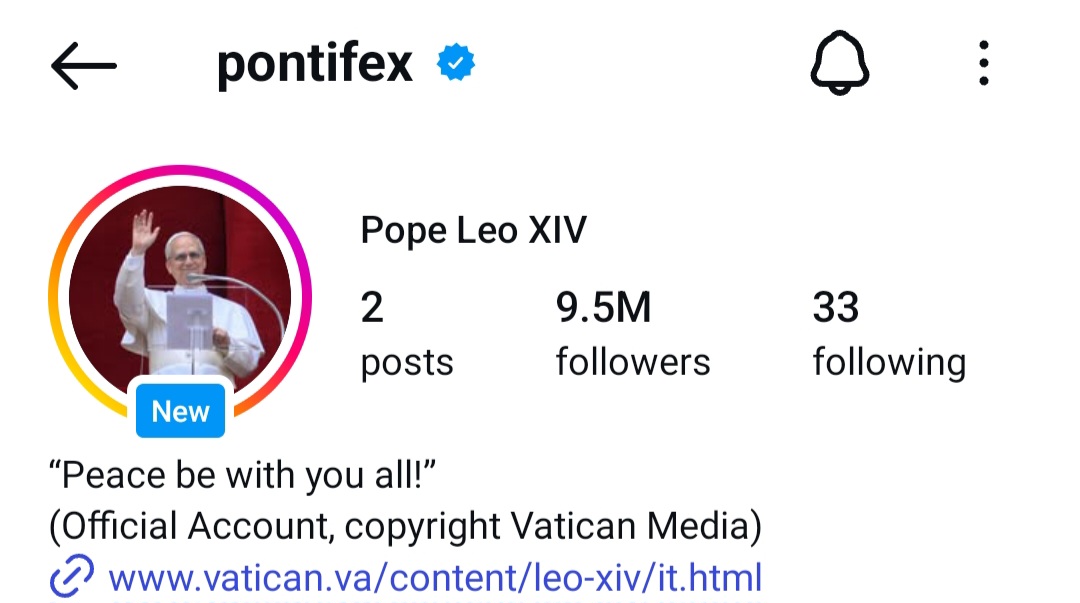Viewport: 1080px width, 603px height.
Task: Open the Vatican website link
Action: [x=435, y=578]
